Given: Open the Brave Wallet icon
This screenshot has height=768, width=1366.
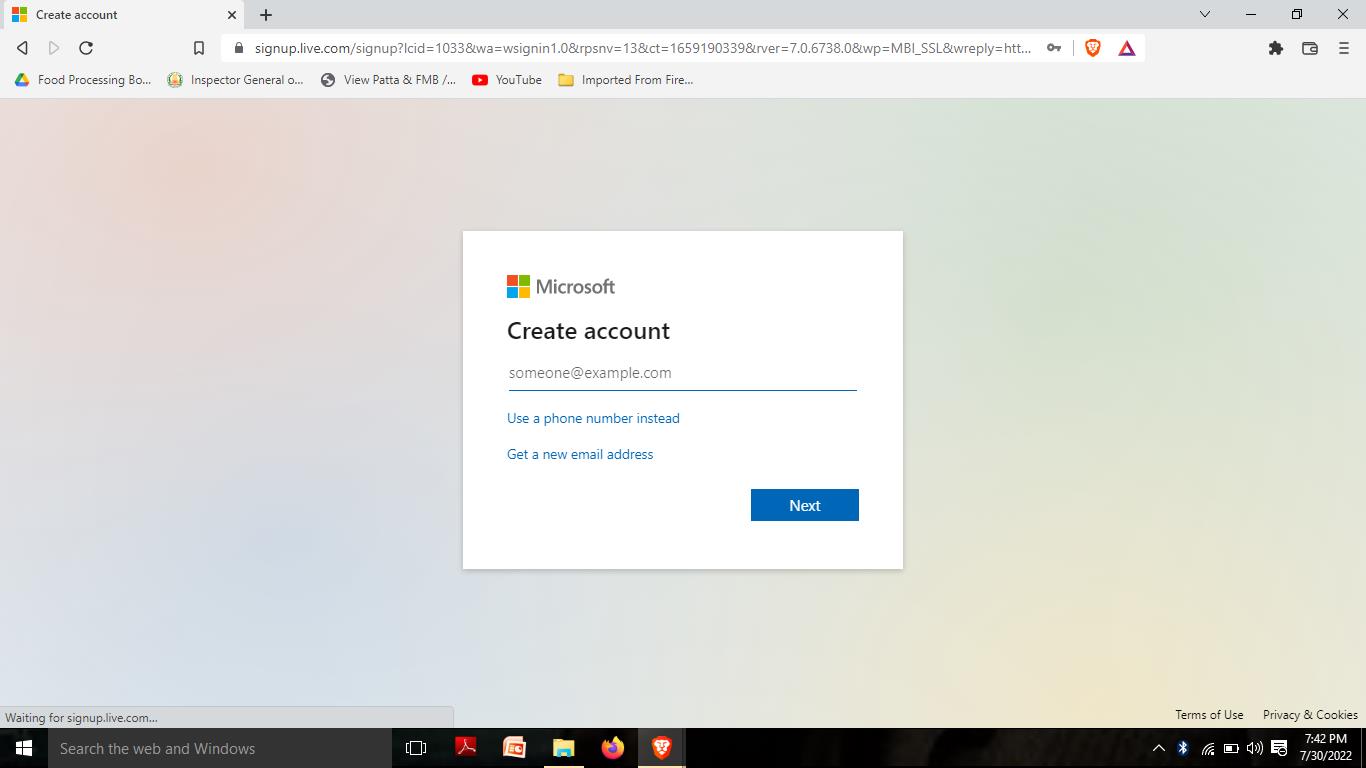Looking at the screenshot, I should pos(1310,48).
